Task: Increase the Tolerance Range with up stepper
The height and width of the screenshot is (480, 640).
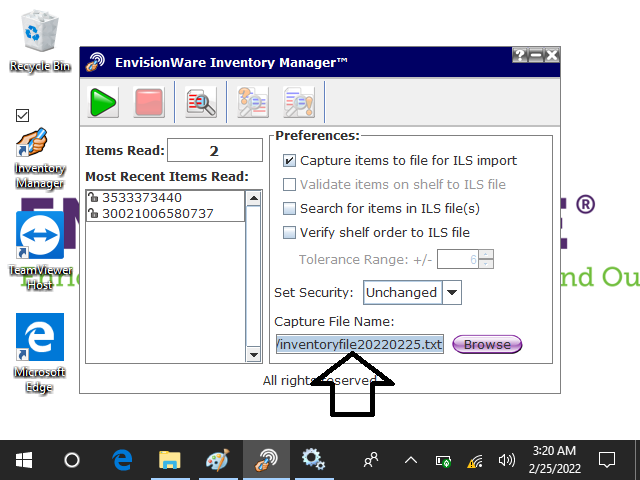Action: pos(486,254)
